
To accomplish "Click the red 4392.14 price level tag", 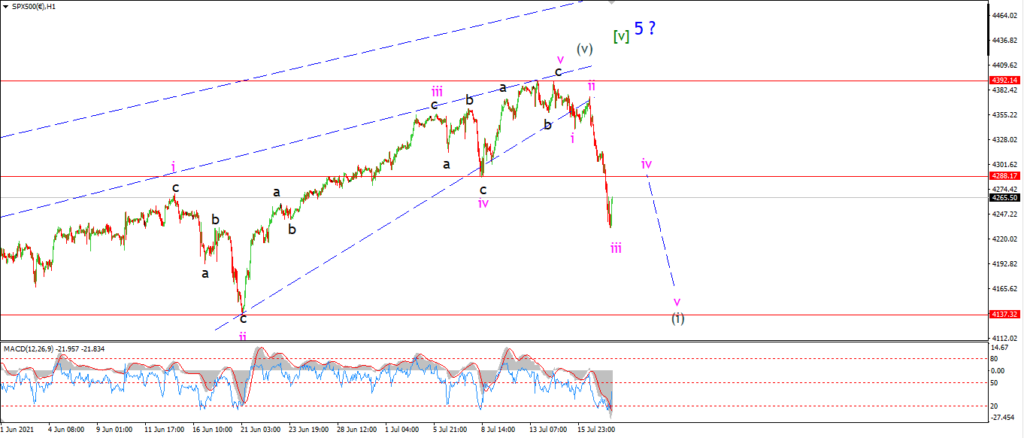I will point(1004,80).
